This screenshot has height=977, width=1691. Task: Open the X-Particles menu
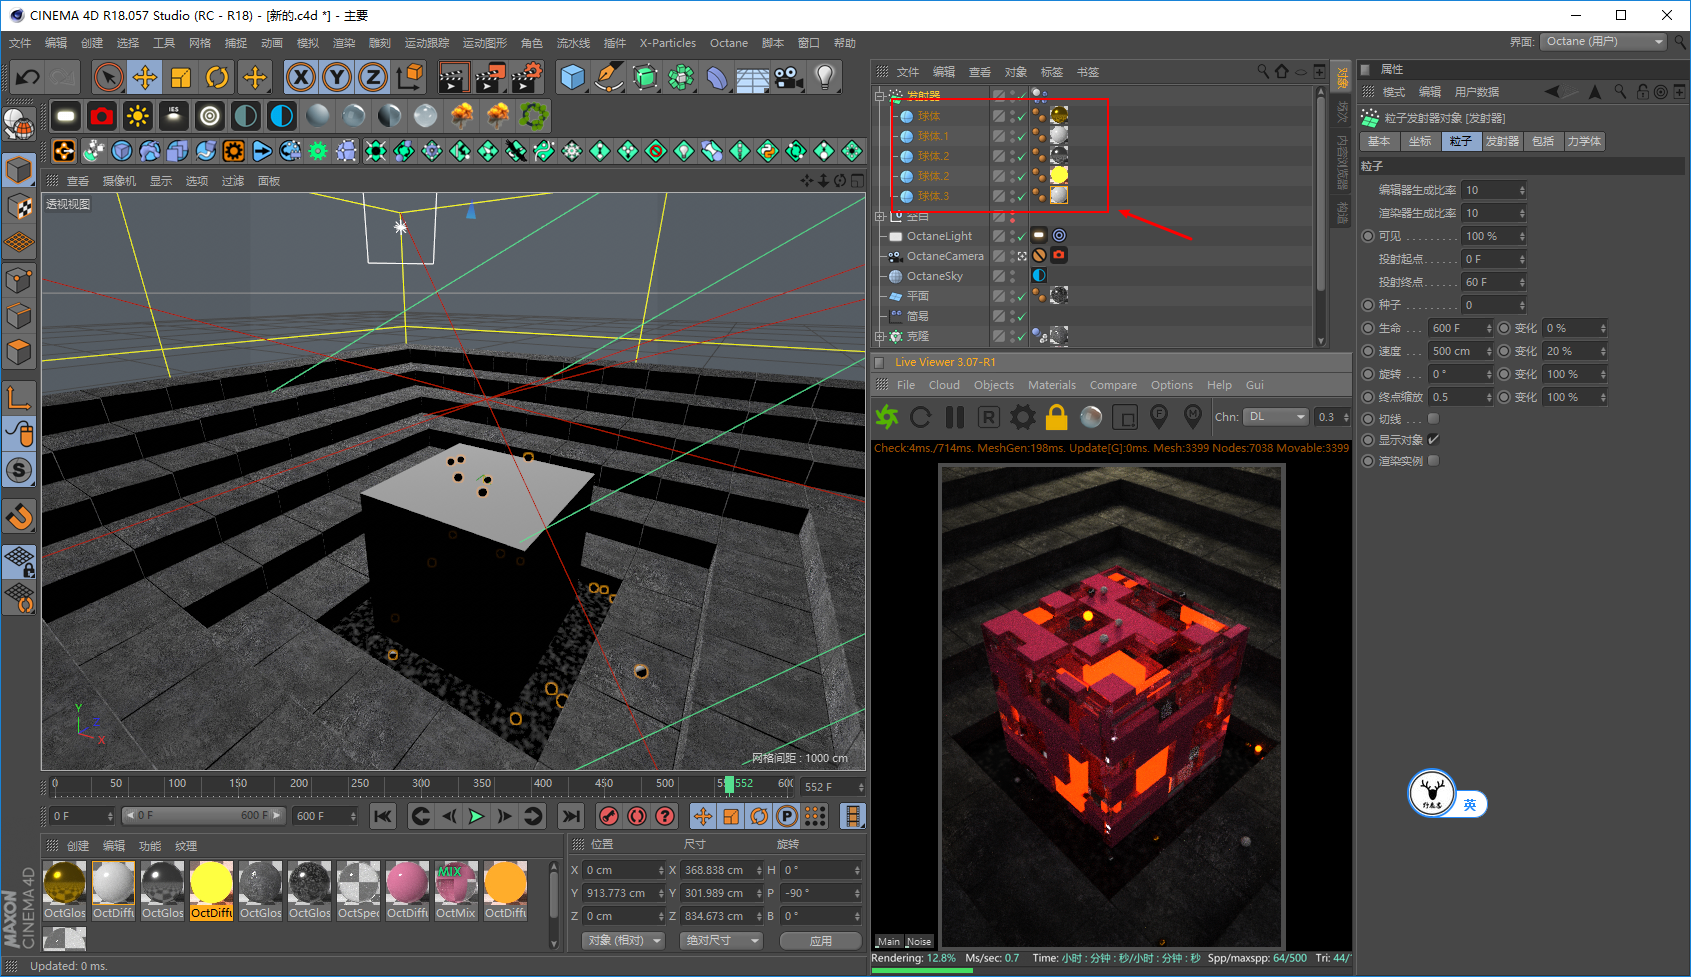tap(668, 43)
